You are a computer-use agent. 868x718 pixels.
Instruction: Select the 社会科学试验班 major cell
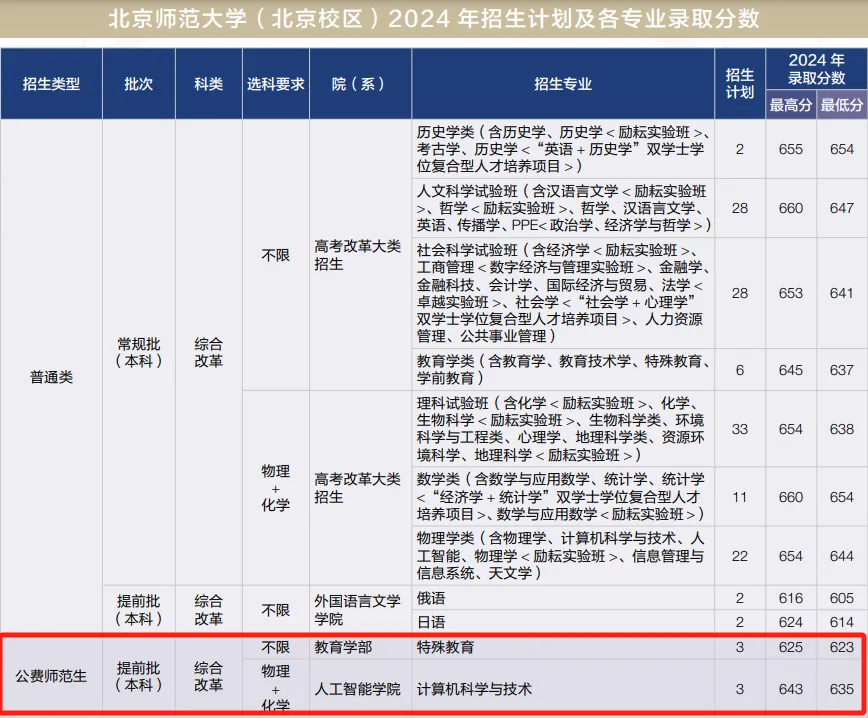563,293
